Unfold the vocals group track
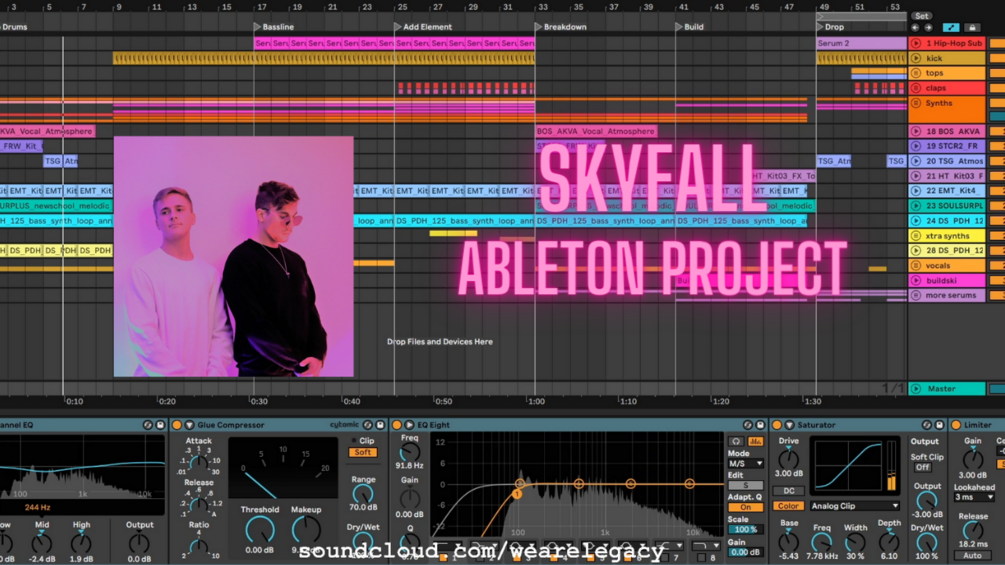Screen dimensions: 1005x565 [916, 266]
